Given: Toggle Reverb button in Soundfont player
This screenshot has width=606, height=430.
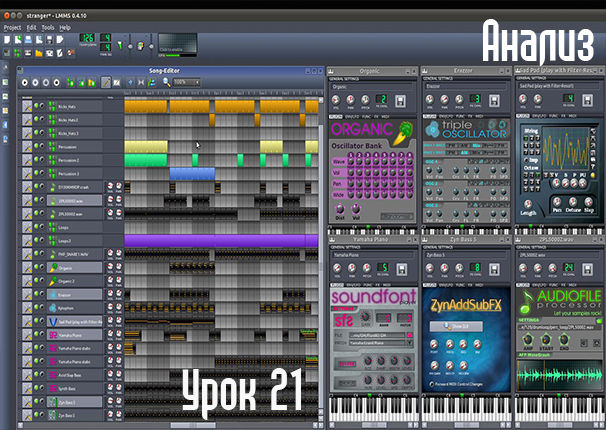Looking at the screenshot, I should pos(347,364).
